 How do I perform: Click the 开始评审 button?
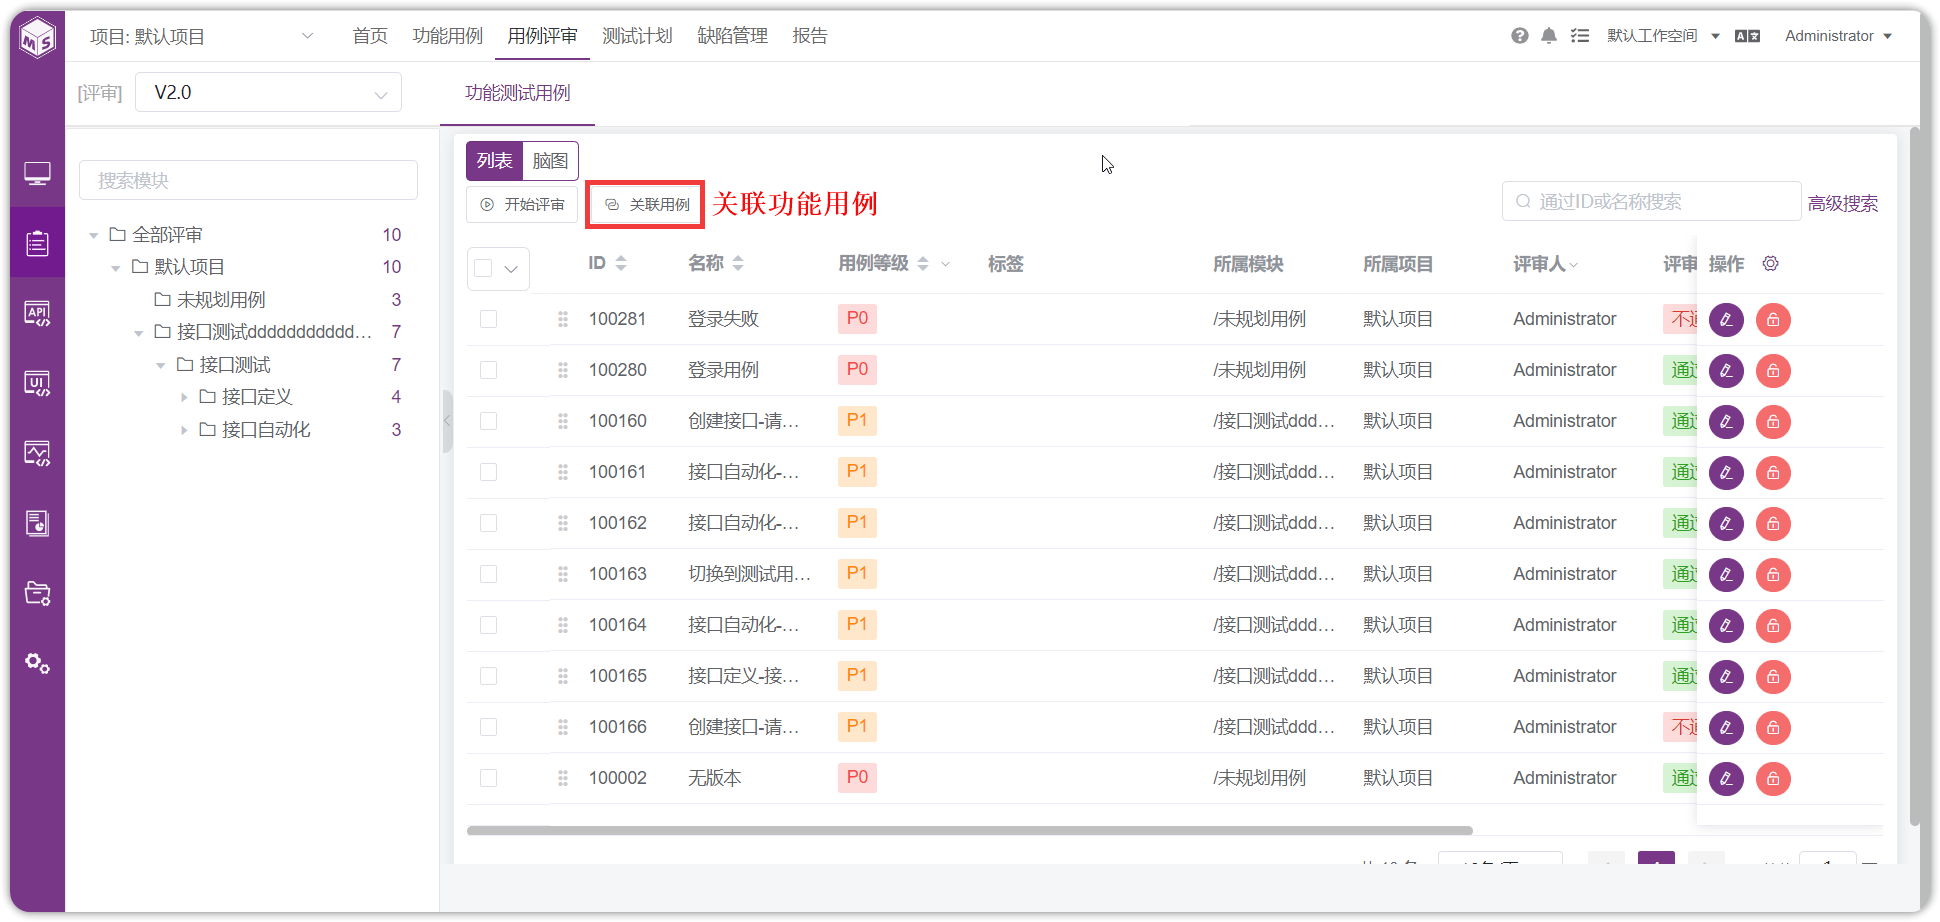(522, 204)
